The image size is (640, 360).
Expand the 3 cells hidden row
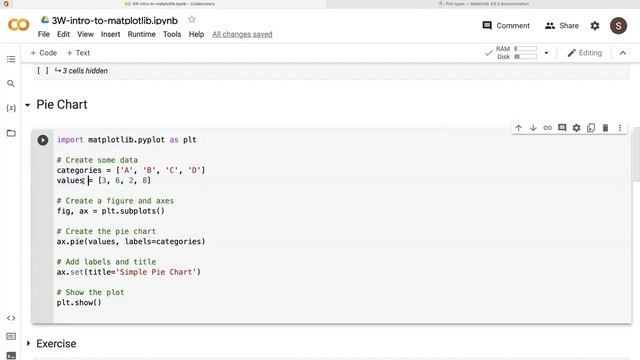(x=81, y=71)
